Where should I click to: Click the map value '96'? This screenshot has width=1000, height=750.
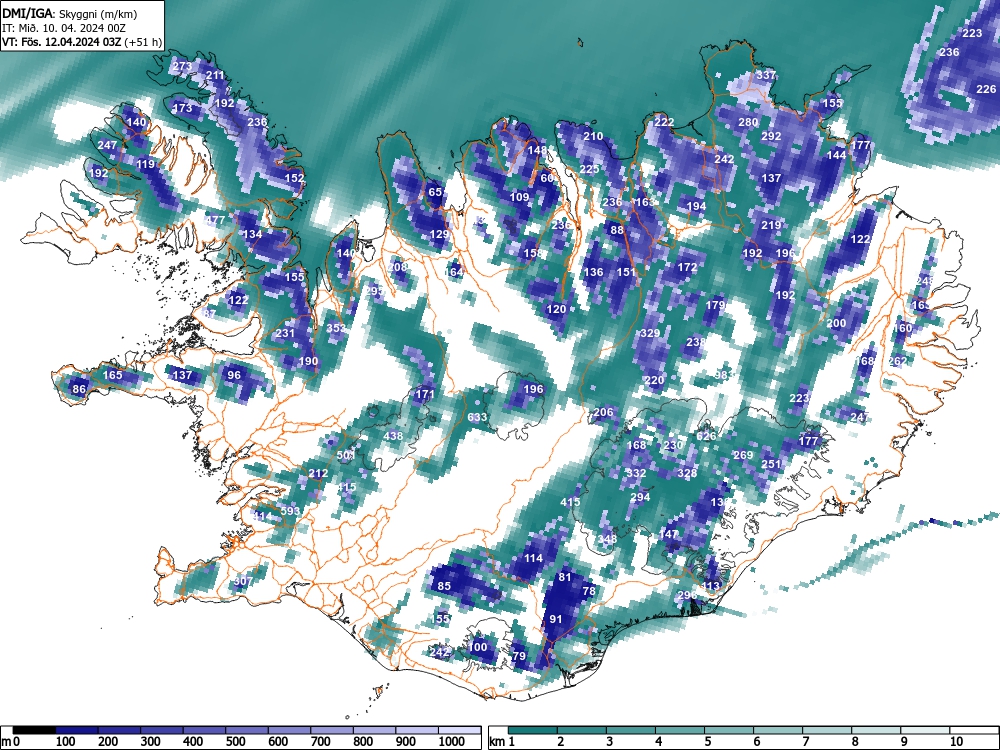[234, 374]
